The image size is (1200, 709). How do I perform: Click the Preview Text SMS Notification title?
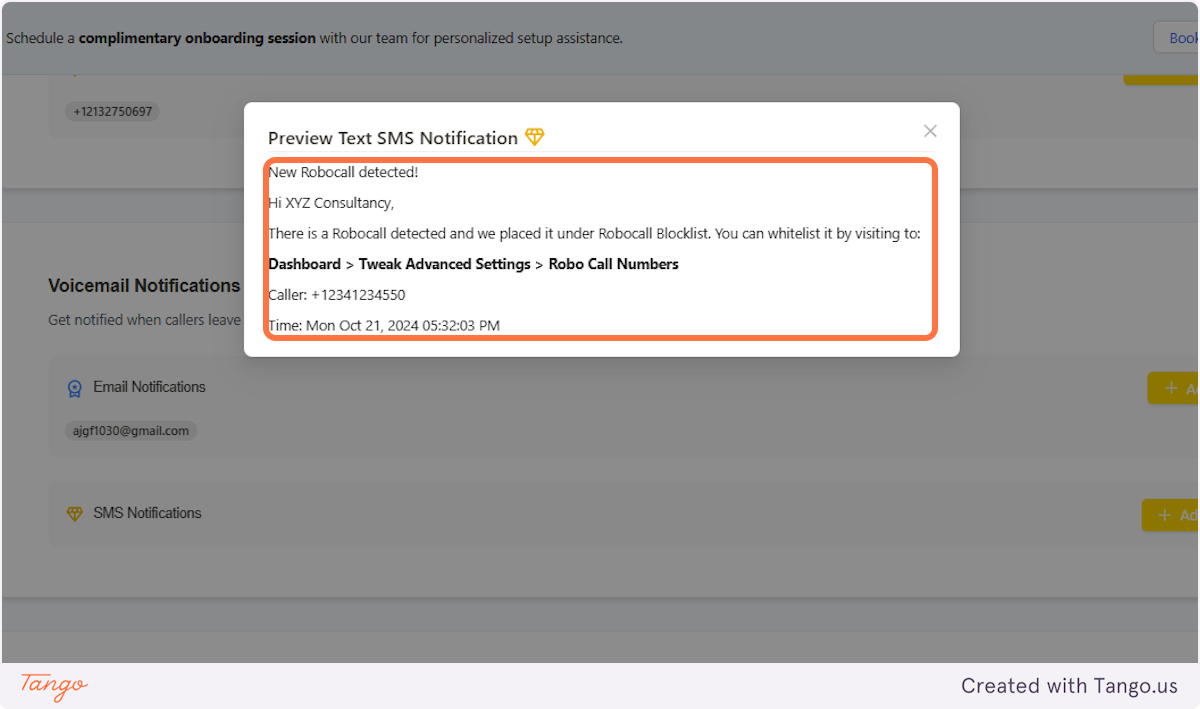pos(393,138)
